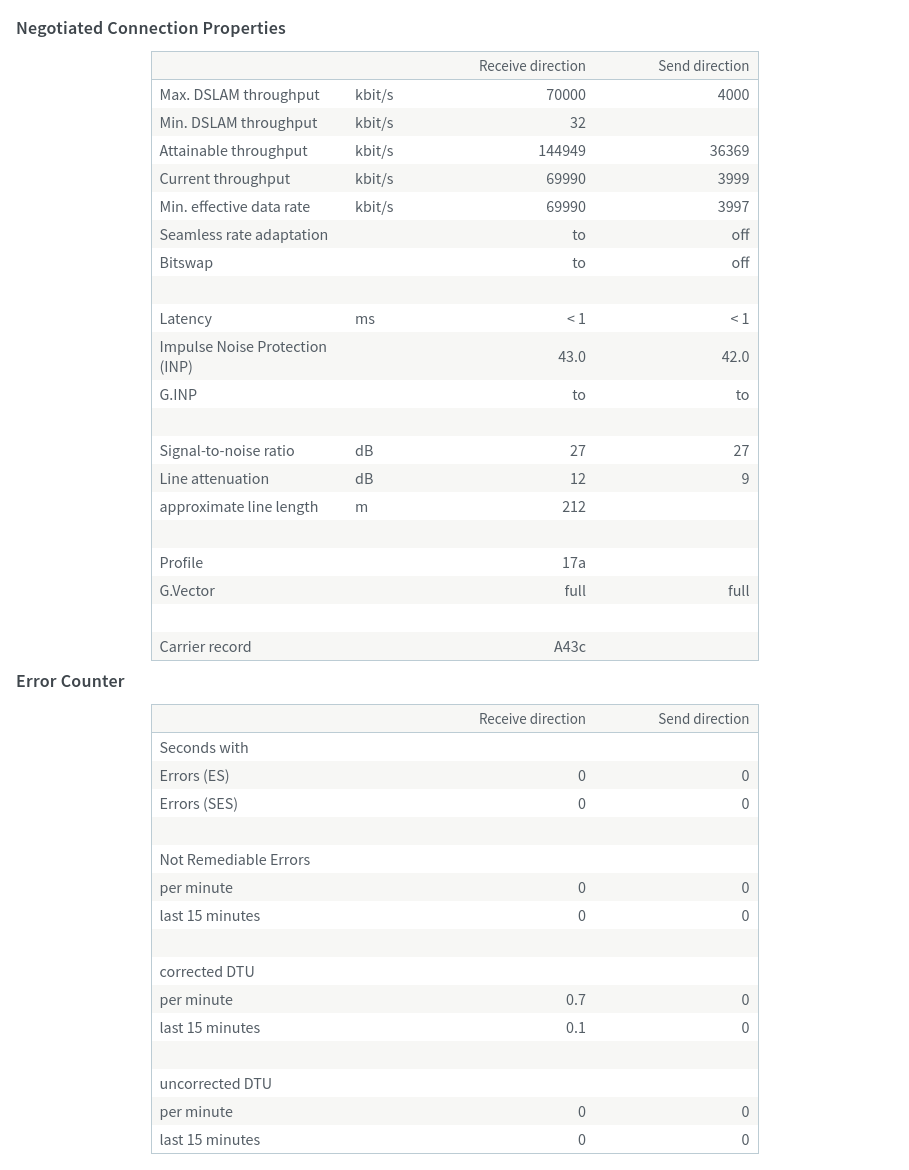This screenshot has height=1170, width=909.
Task: Select the Bitswap row label
Action: [x=186, y=263]
